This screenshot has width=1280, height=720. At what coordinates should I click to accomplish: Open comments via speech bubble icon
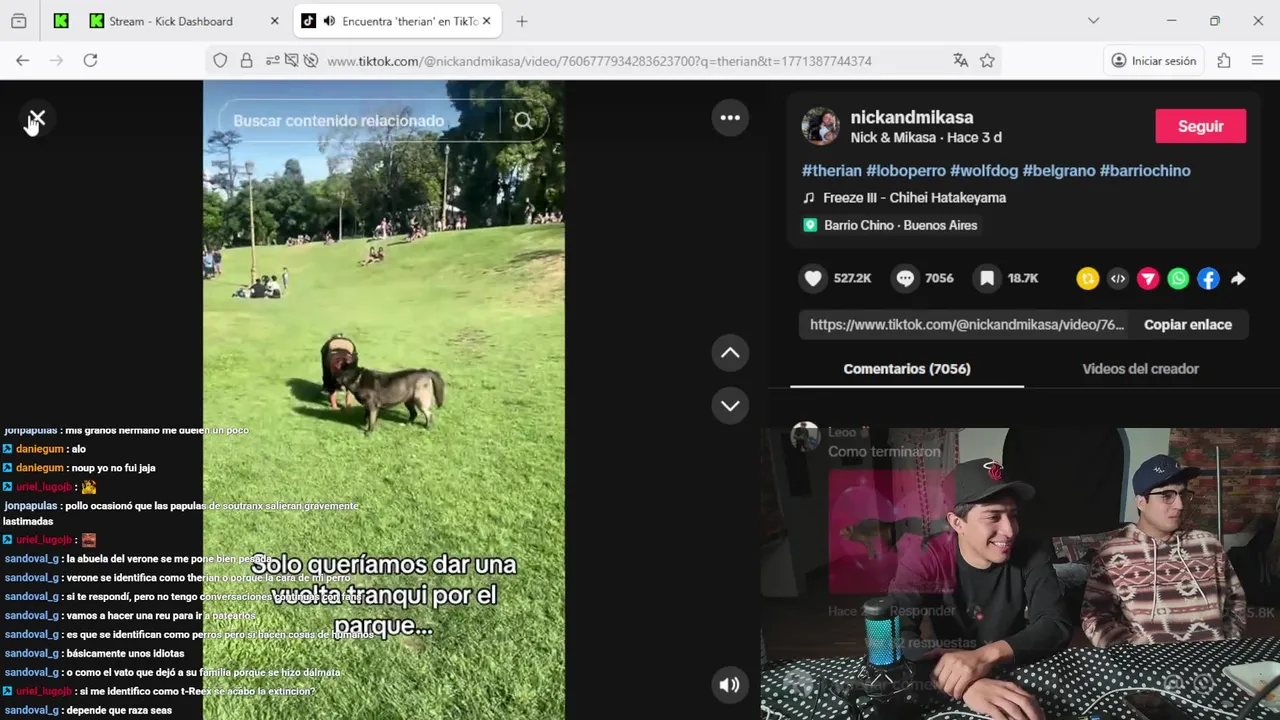coord(905,279)
